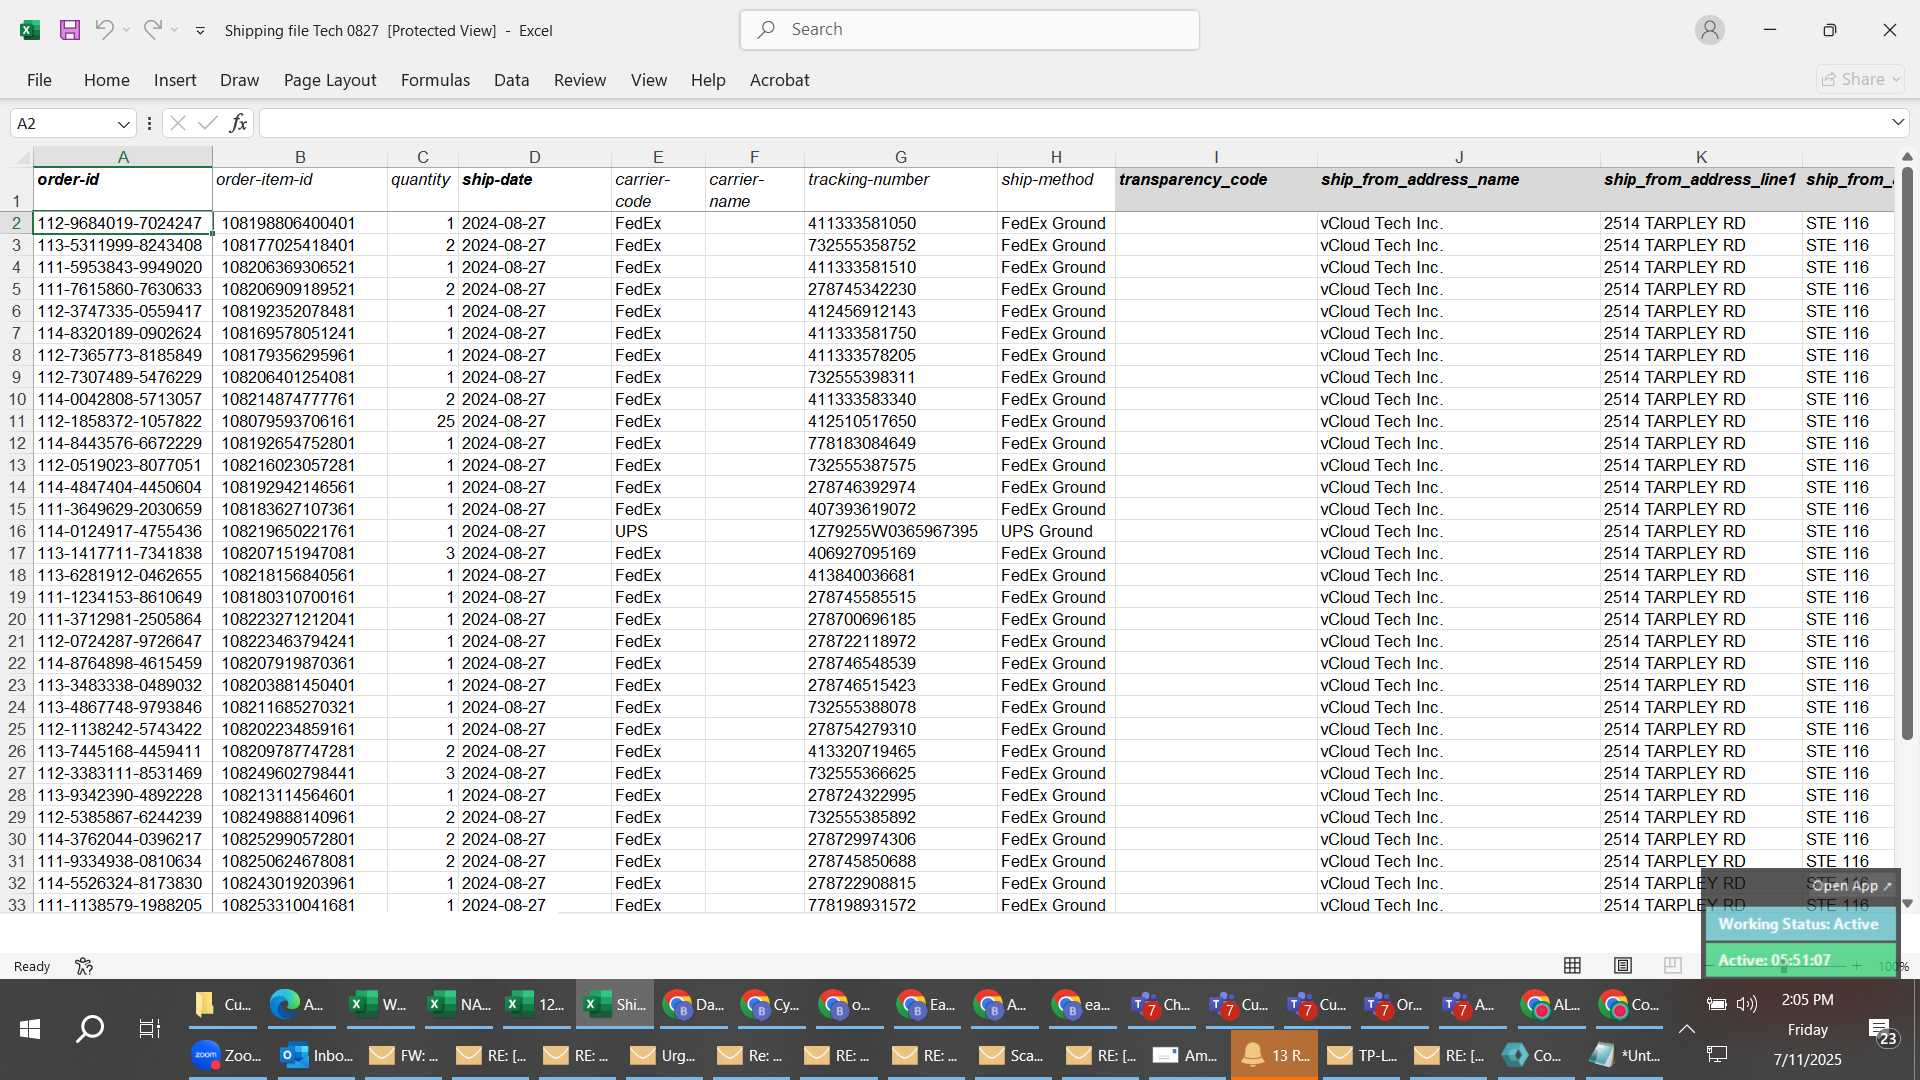Open the '*Unt...' Notepad taskbar item

pos(1624,1055)
